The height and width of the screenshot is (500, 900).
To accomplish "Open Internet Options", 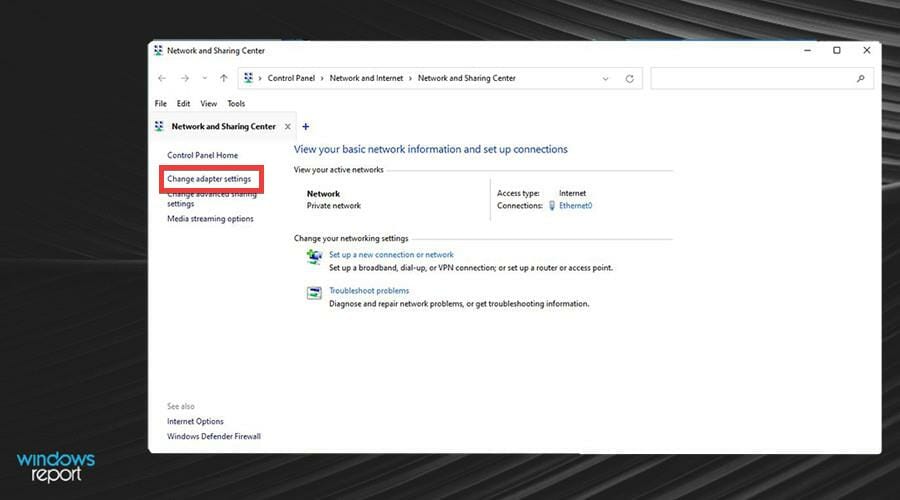I will click(195, 421).
